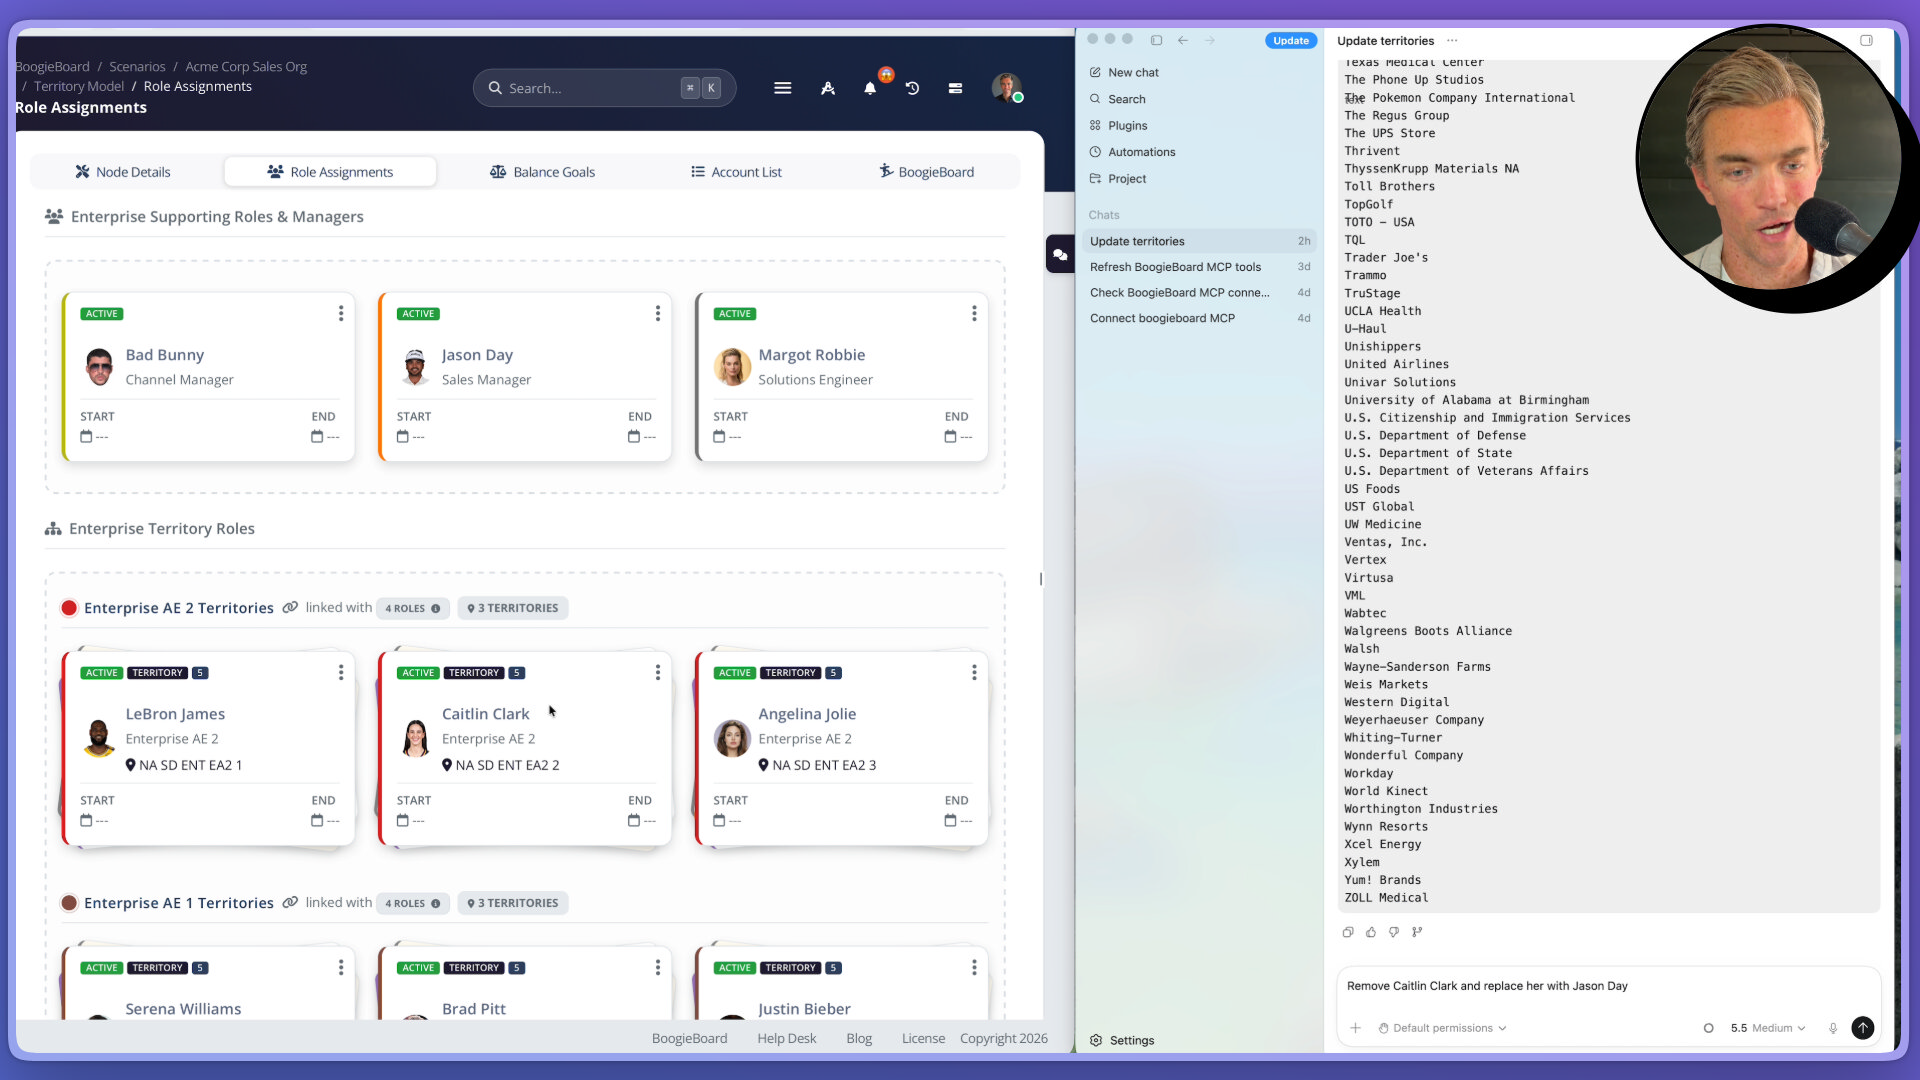Open options menu on LeBron James card
The width and height of the screenshot is (1920, 1080).
point(341,673)
